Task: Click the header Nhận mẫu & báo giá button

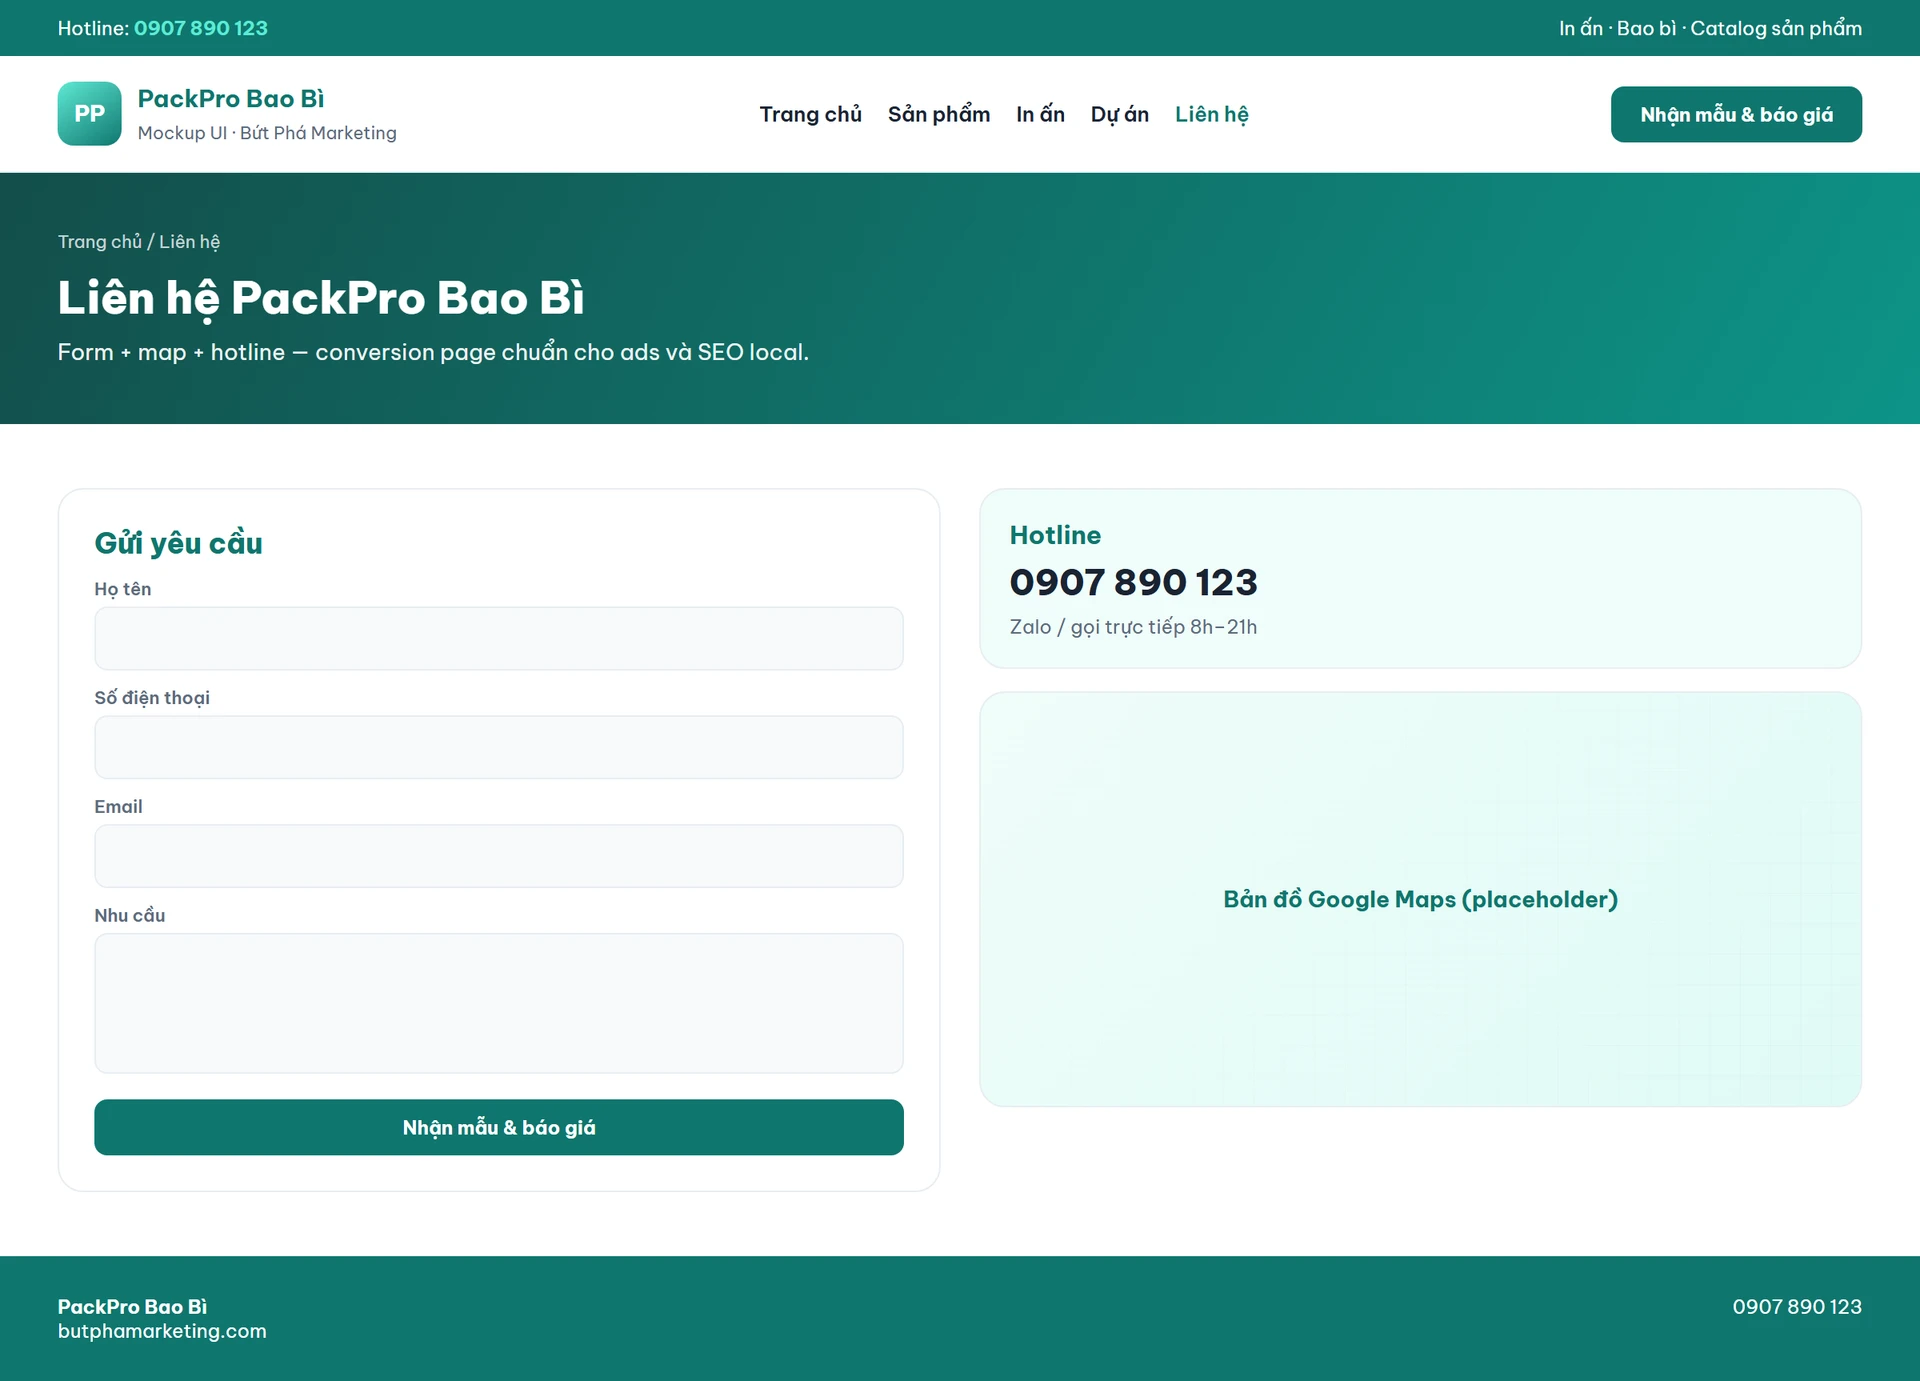Action: pyautogui.click(x=1736, y=114)
